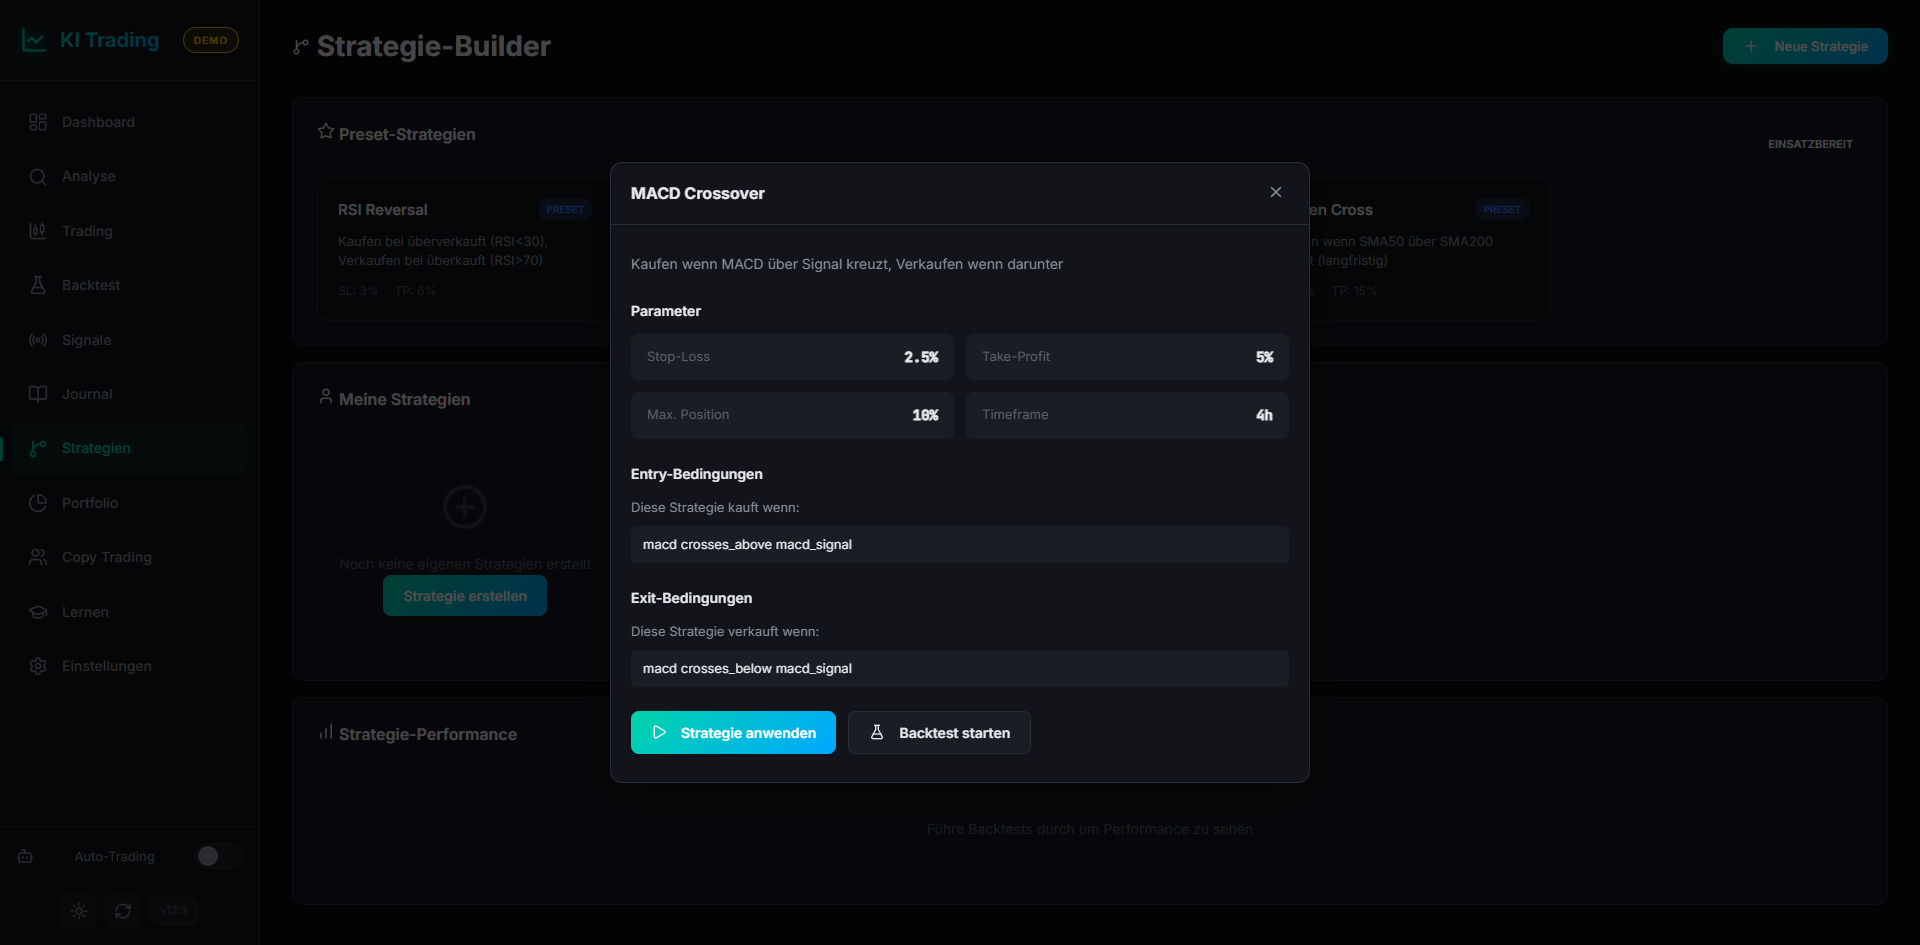This screenshot has width=1920, height=945.
Task: Close the MACD Crossover dialog
Action: (1275, 192)
